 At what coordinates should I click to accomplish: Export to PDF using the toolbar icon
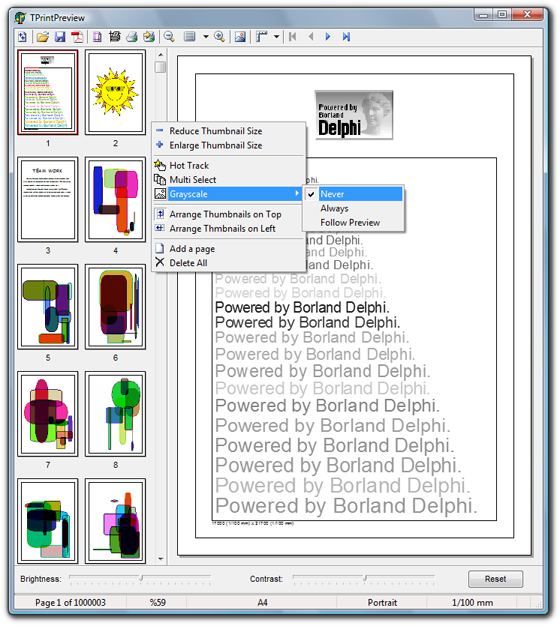(x=77, y=37)
